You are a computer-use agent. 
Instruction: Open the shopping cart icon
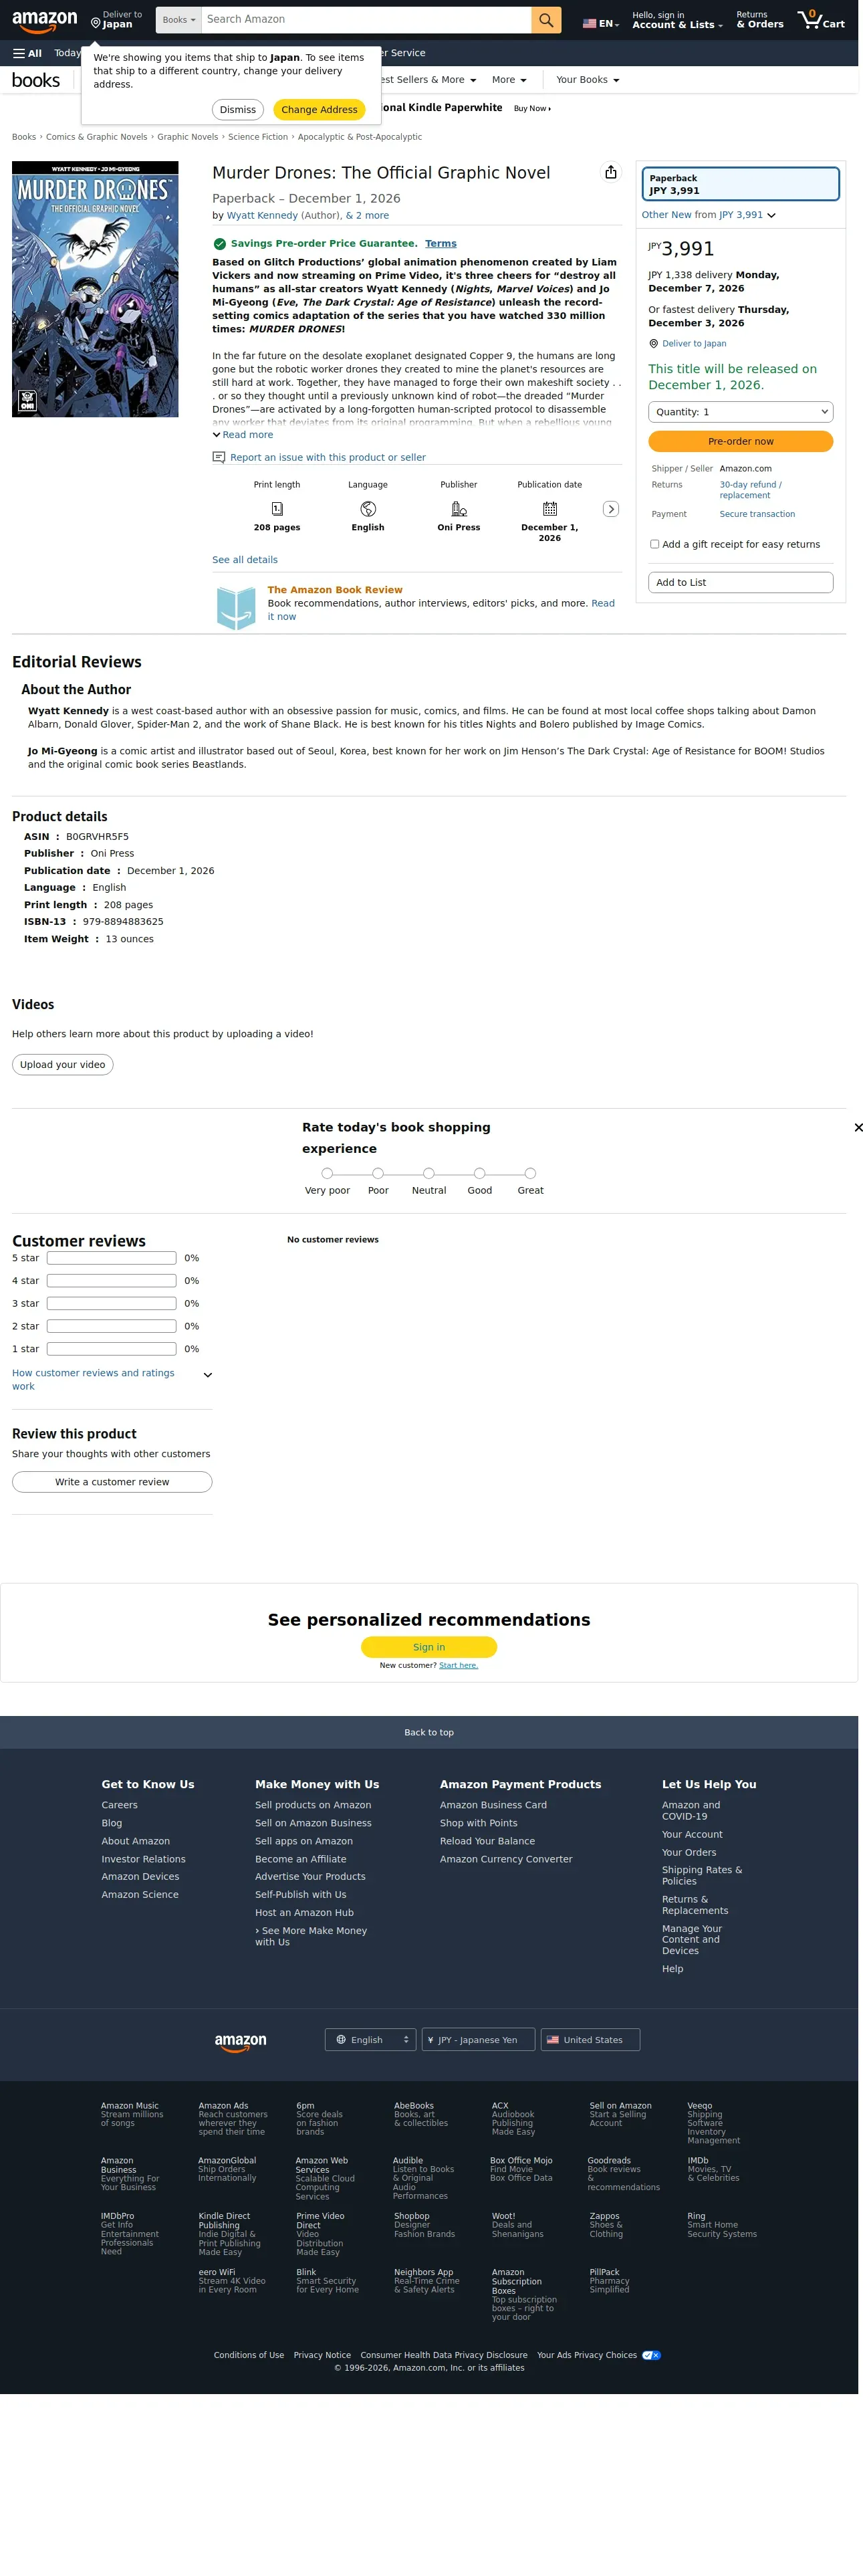[820, 20]
